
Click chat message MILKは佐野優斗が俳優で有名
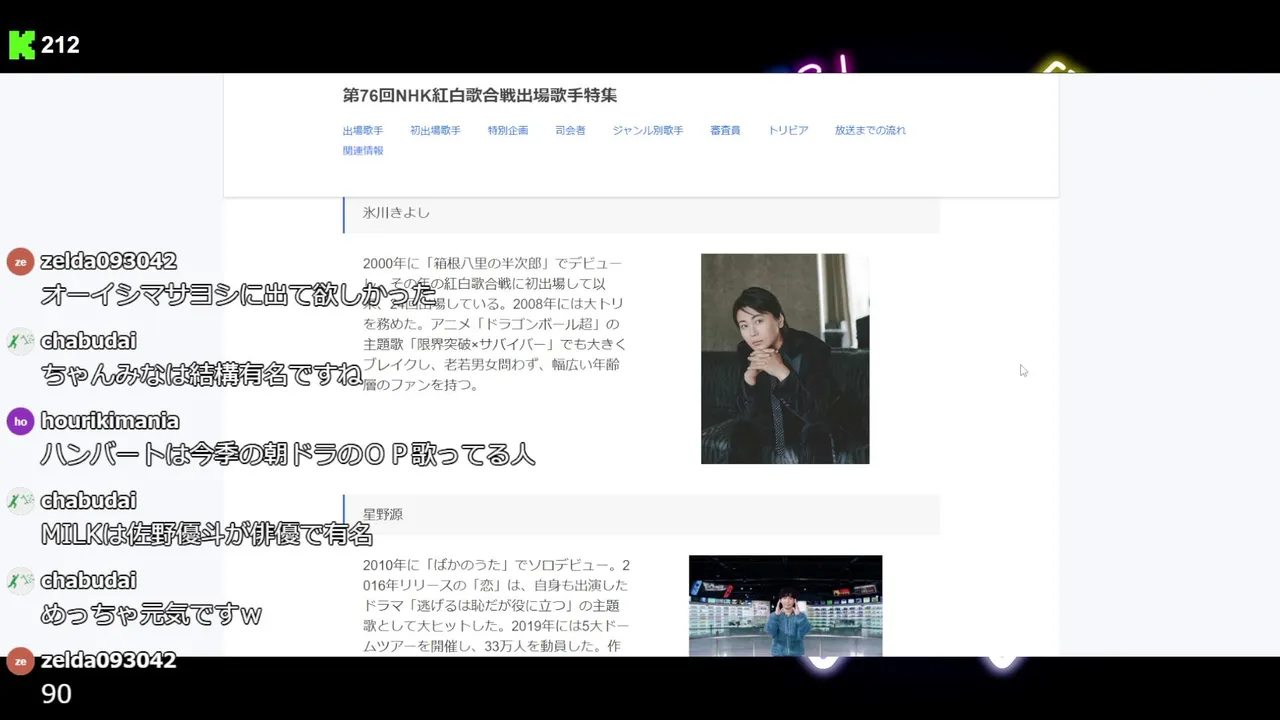coord(207,535)
